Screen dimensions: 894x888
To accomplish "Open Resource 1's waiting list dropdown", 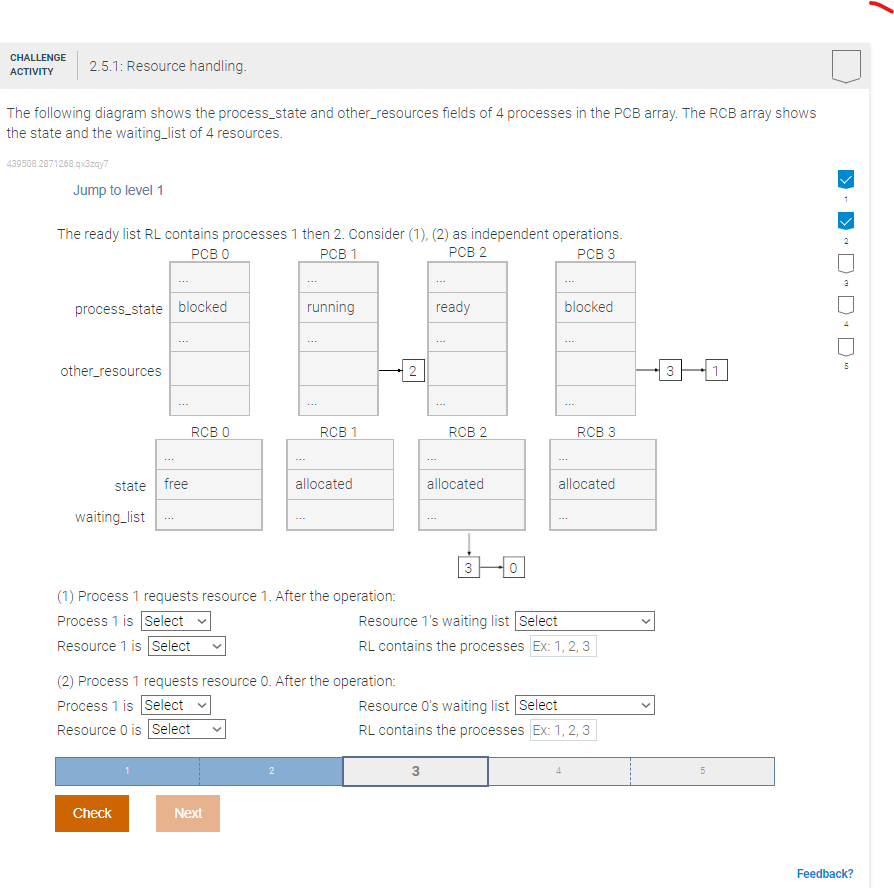I will pyautogui.click(x=584, y=620).
